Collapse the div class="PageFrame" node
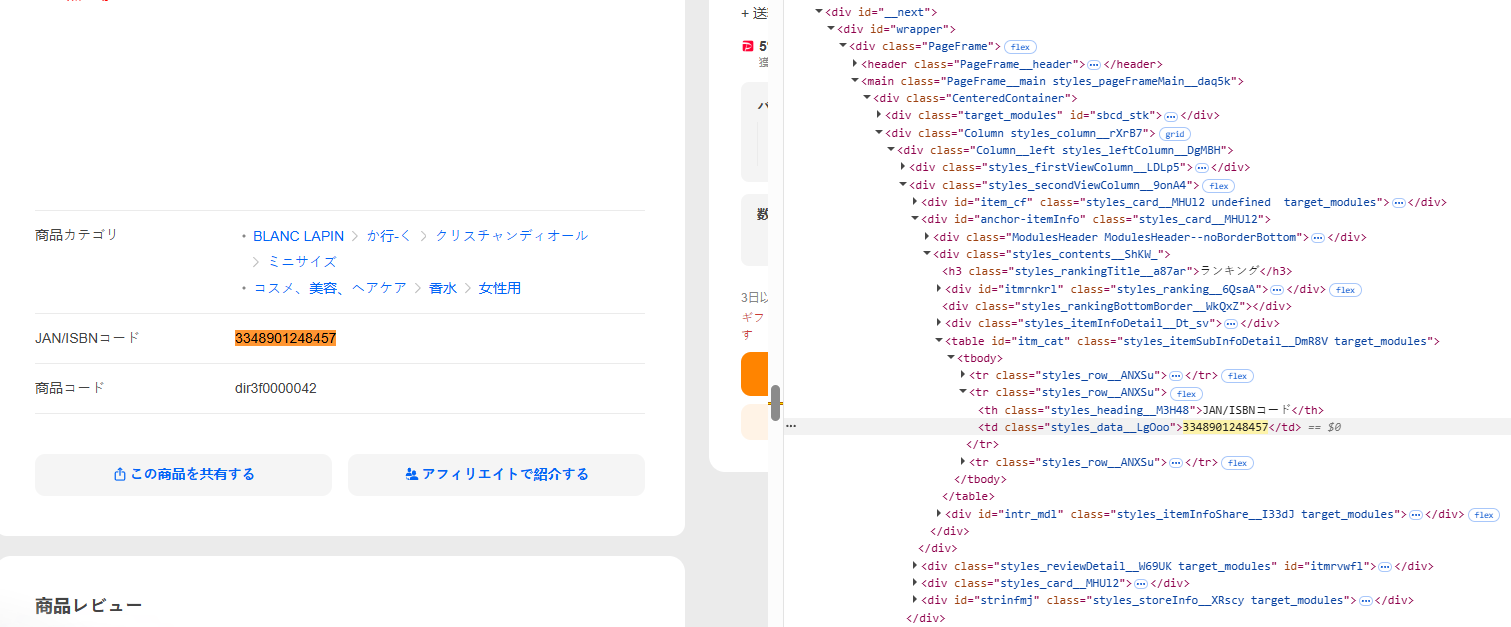This screenshot has width=1511, height=627. [x=843, y=46]
